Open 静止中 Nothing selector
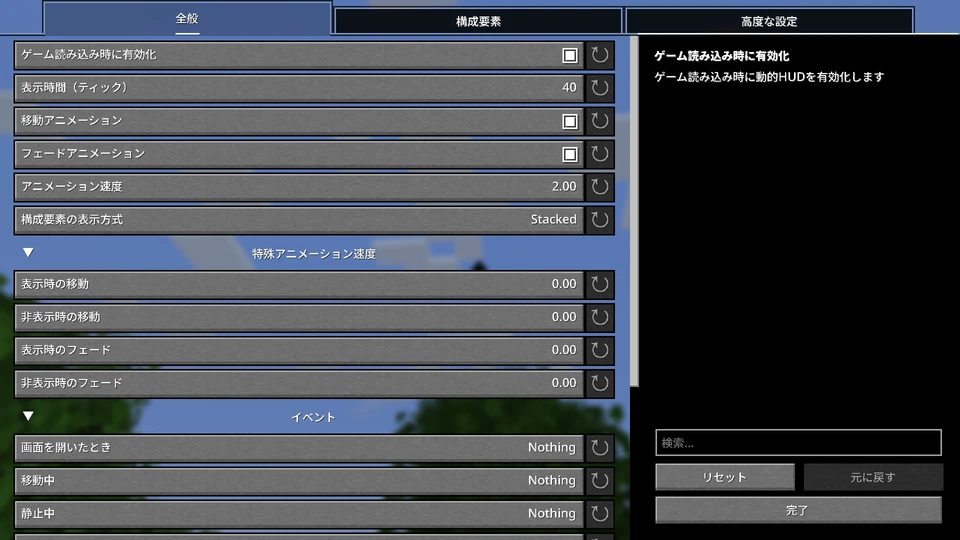This screenshot has height=540, width=960. tap(552, 513)
